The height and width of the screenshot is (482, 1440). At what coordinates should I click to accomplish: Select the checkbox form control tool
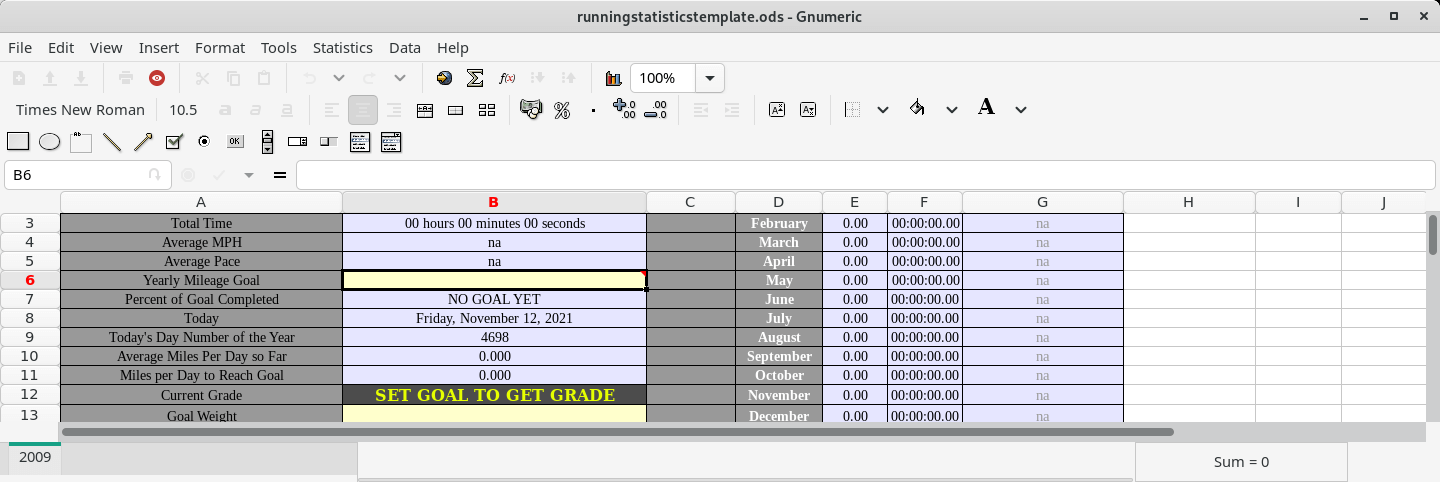pyautogui.click(x=173, y=142)
